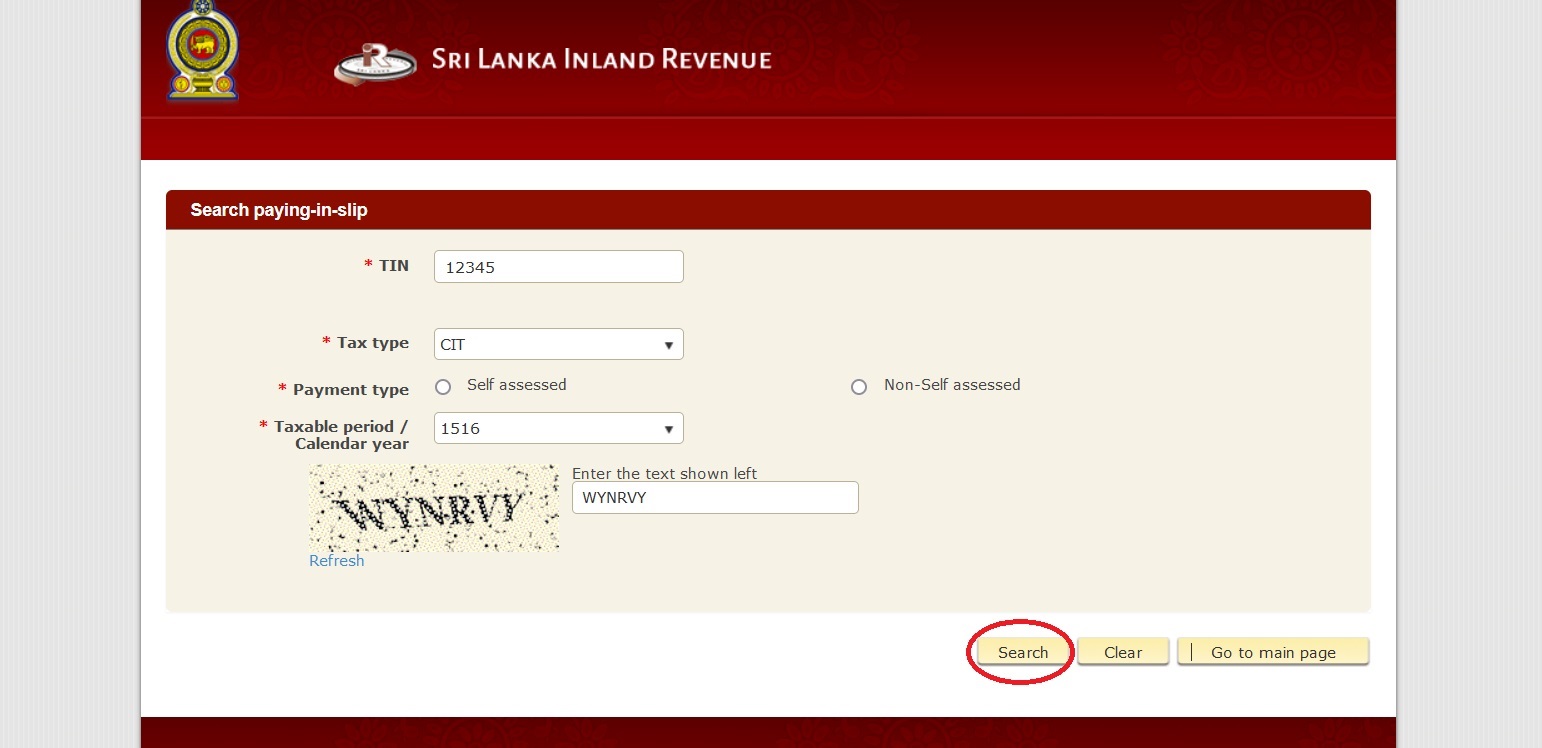Screen dimensions: 1542x748
Task: Focus the TIN input field
Action: (558, 267)
